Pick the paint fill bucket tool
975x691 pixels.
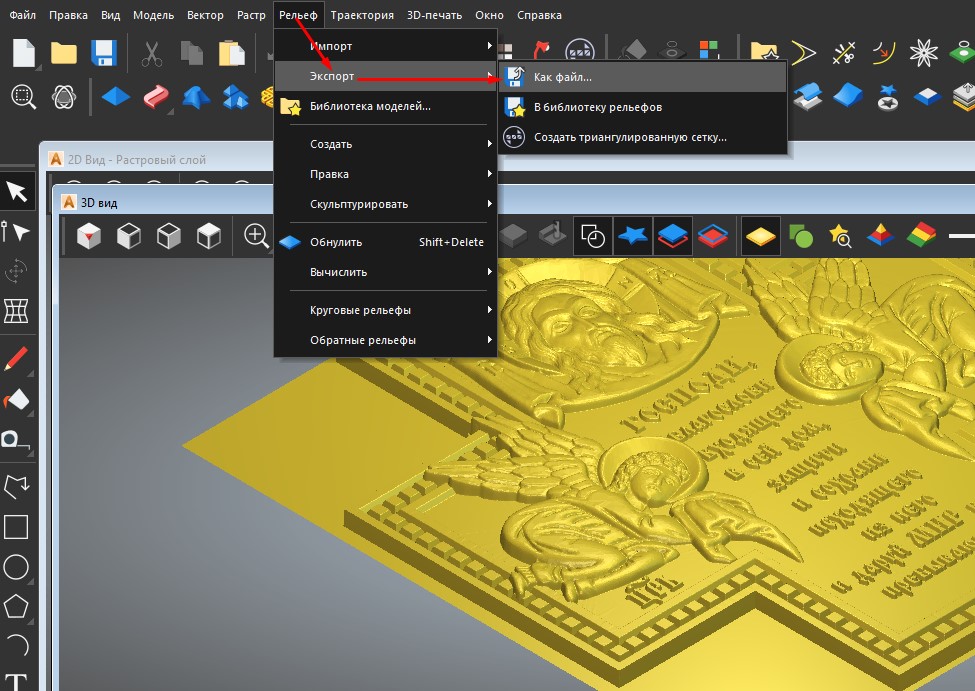click(x=16, y=400)
